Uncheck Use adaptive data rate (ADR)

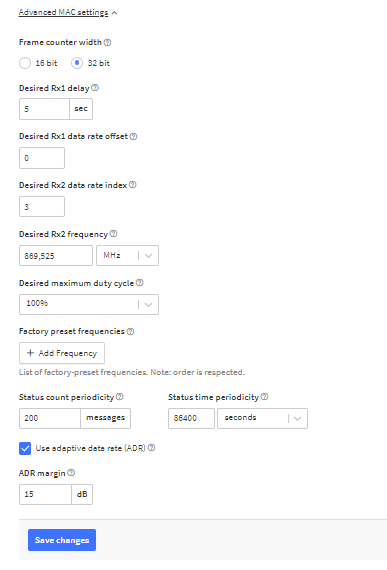click(25, 448)
